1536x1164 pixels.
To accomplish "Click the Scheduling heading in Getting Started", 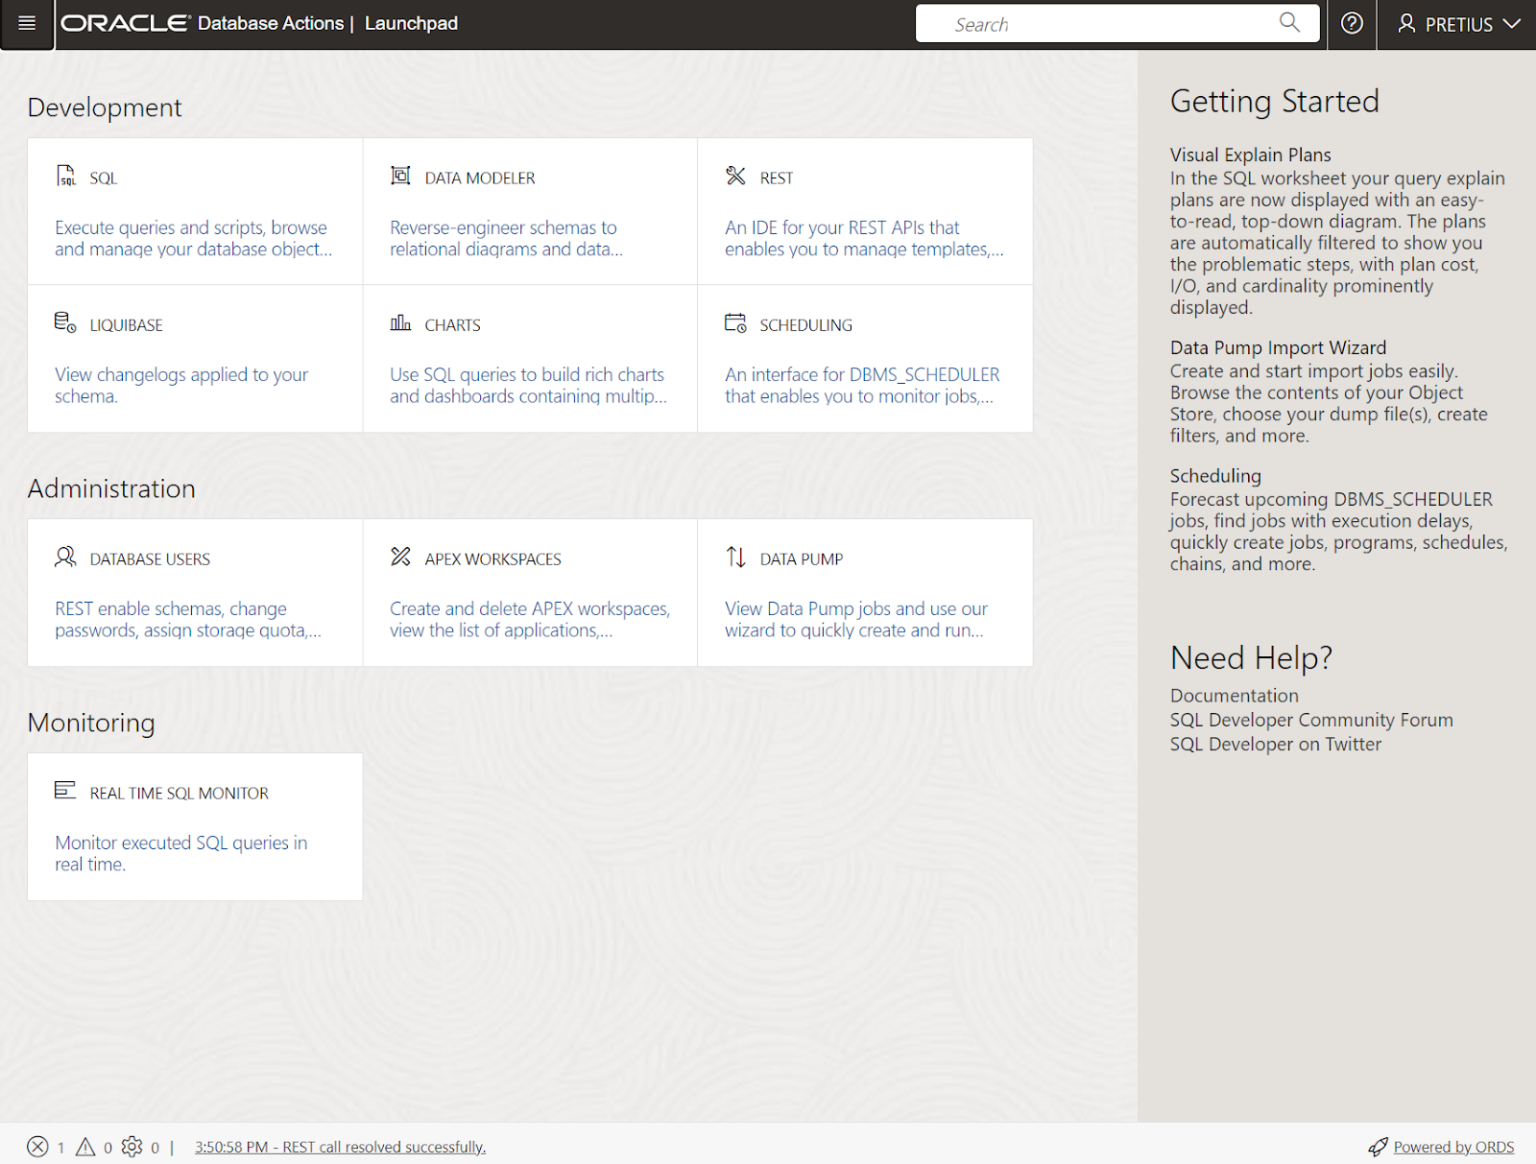I will 1215,476.
